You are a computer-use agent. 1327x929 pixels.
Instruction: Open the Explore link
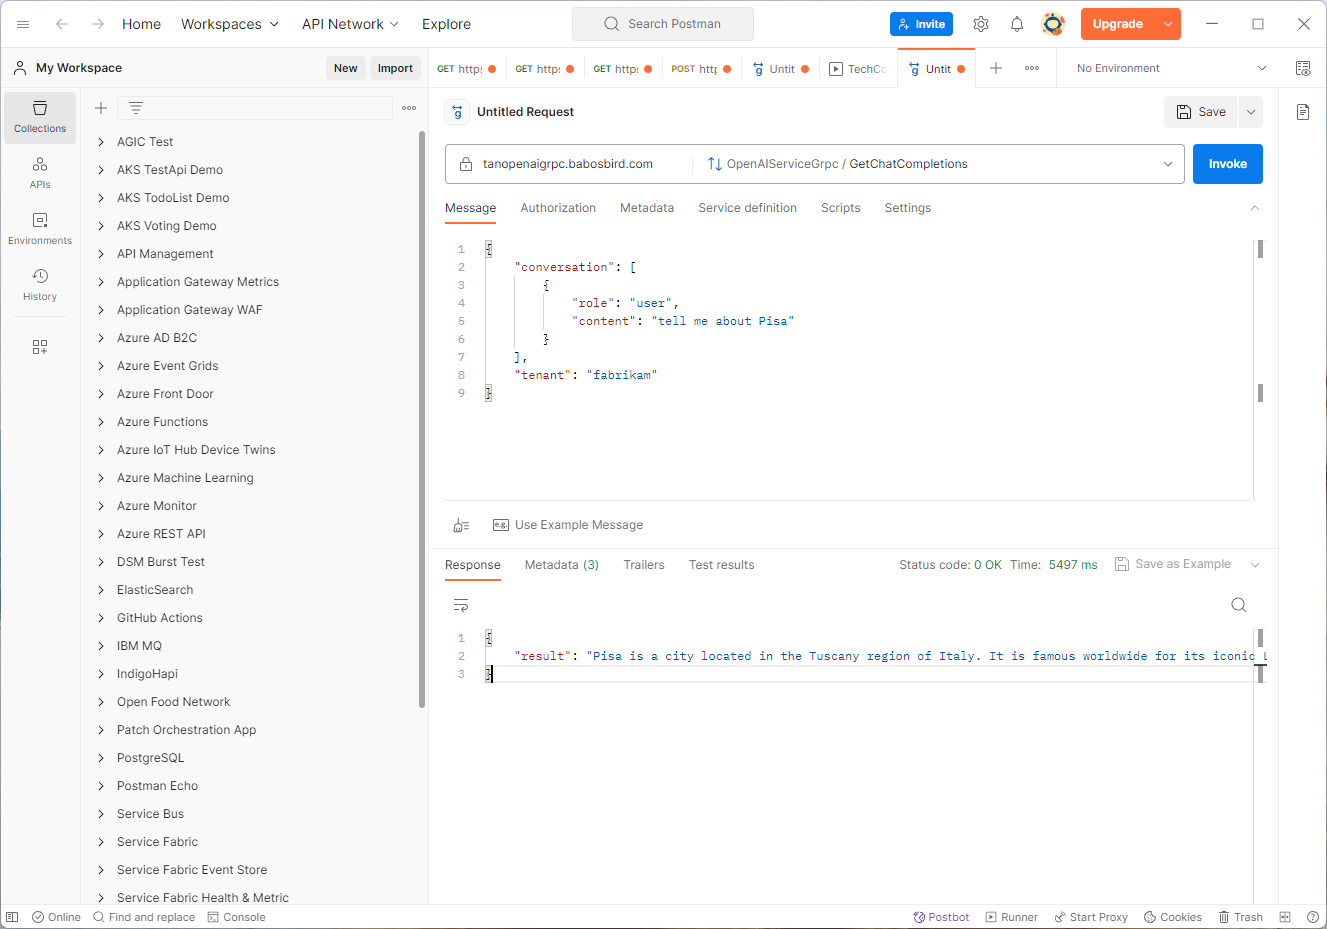[x=446, y=24]
